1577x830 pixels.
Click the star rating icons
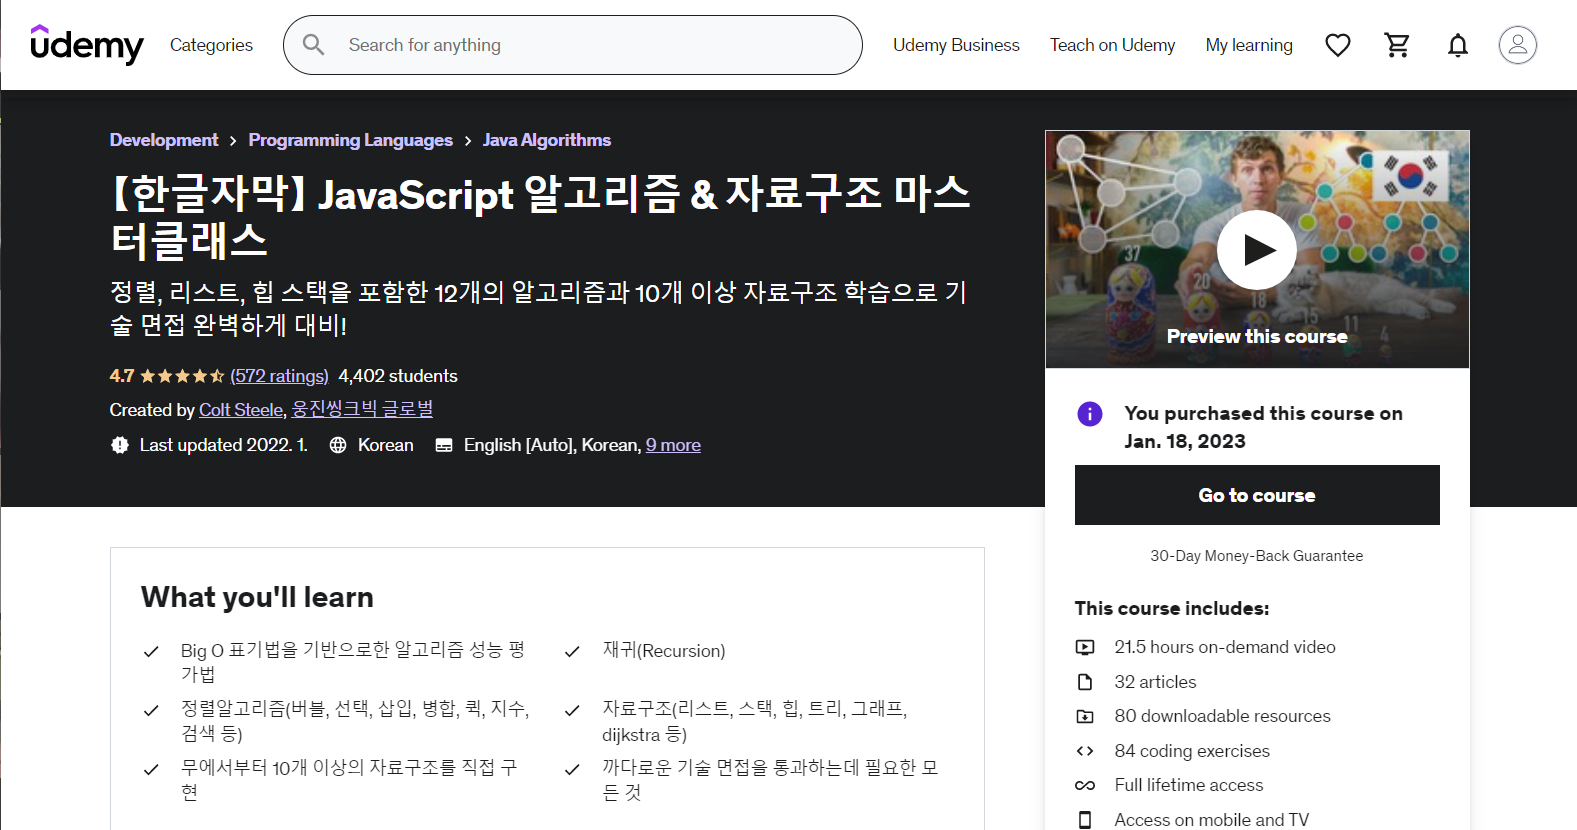click(182, 376)
